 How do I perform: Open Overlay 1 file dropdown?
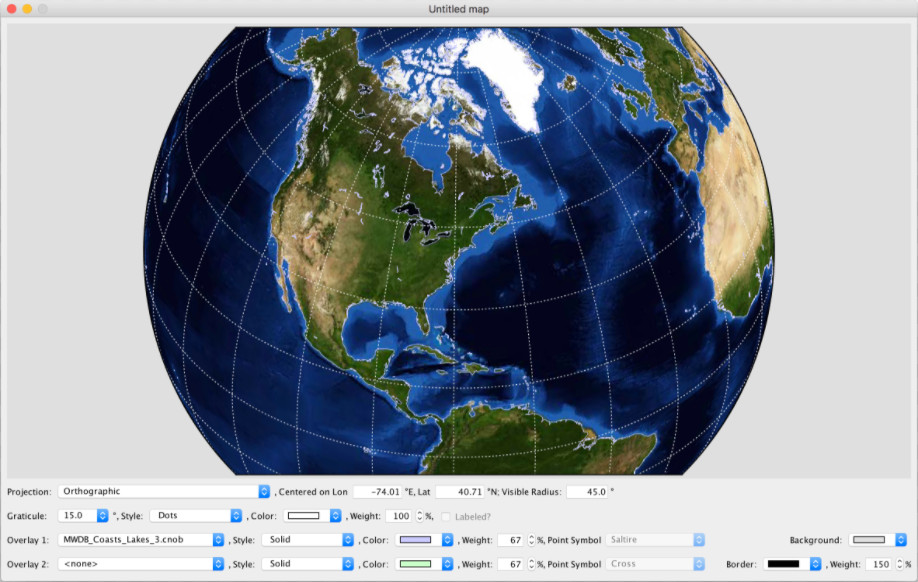(141, 540)
